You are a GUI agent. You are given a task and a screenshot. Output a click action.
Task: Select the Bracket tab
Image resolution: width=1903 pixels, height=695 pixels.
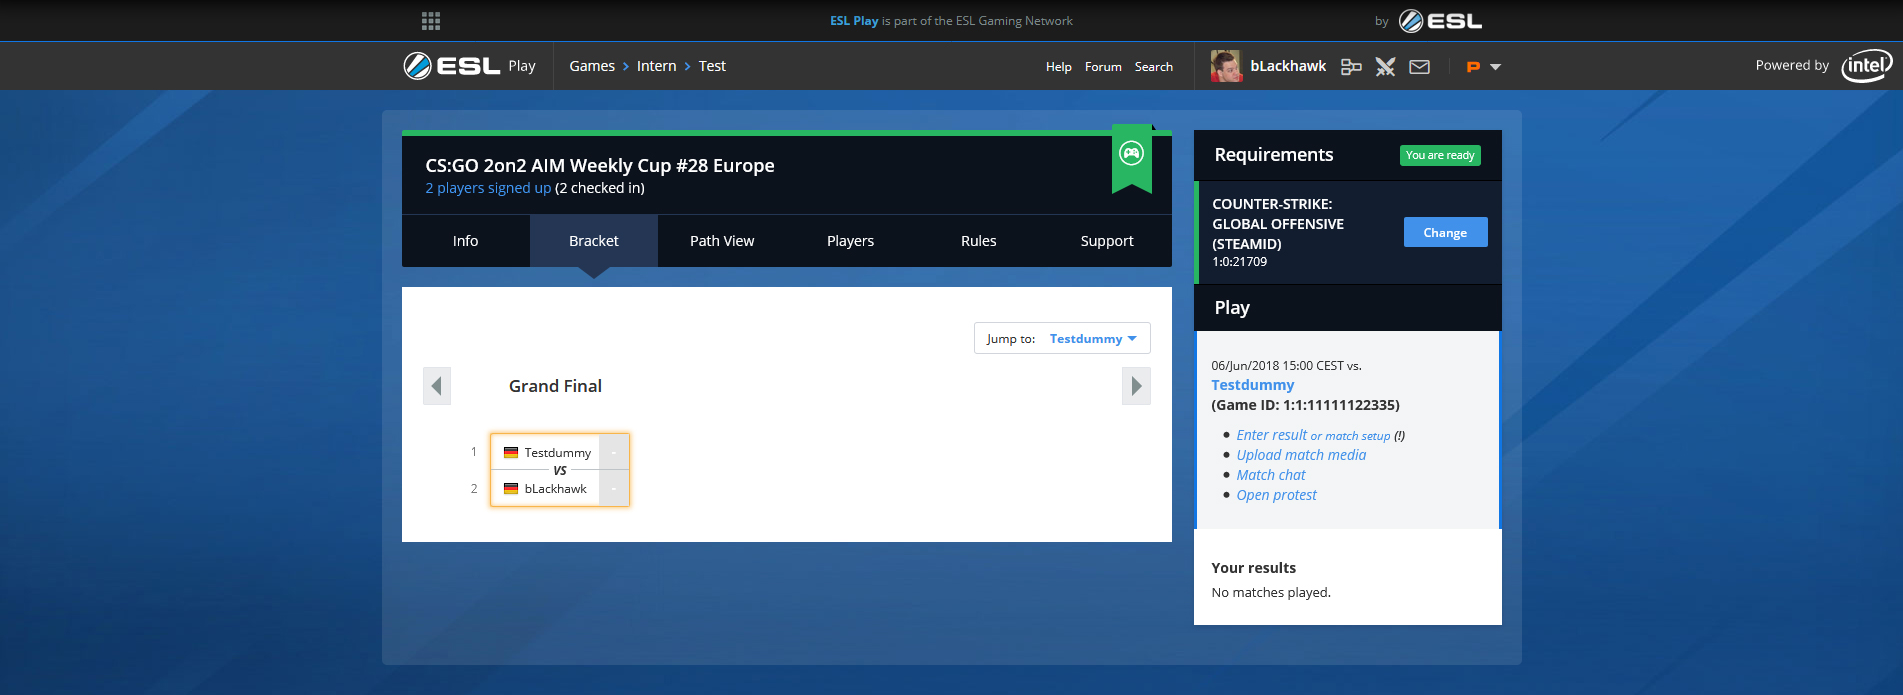click(594, 241)
